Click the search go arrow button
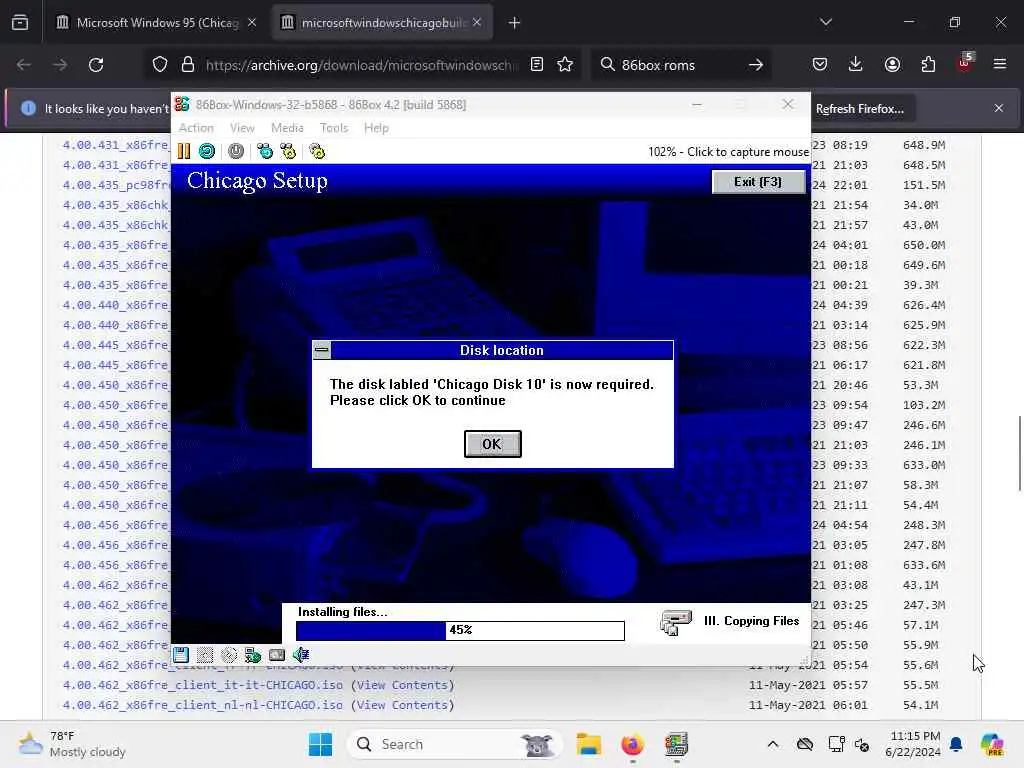Image resolution: width=1024 pixels, height=768 pixels. point(756,65)
